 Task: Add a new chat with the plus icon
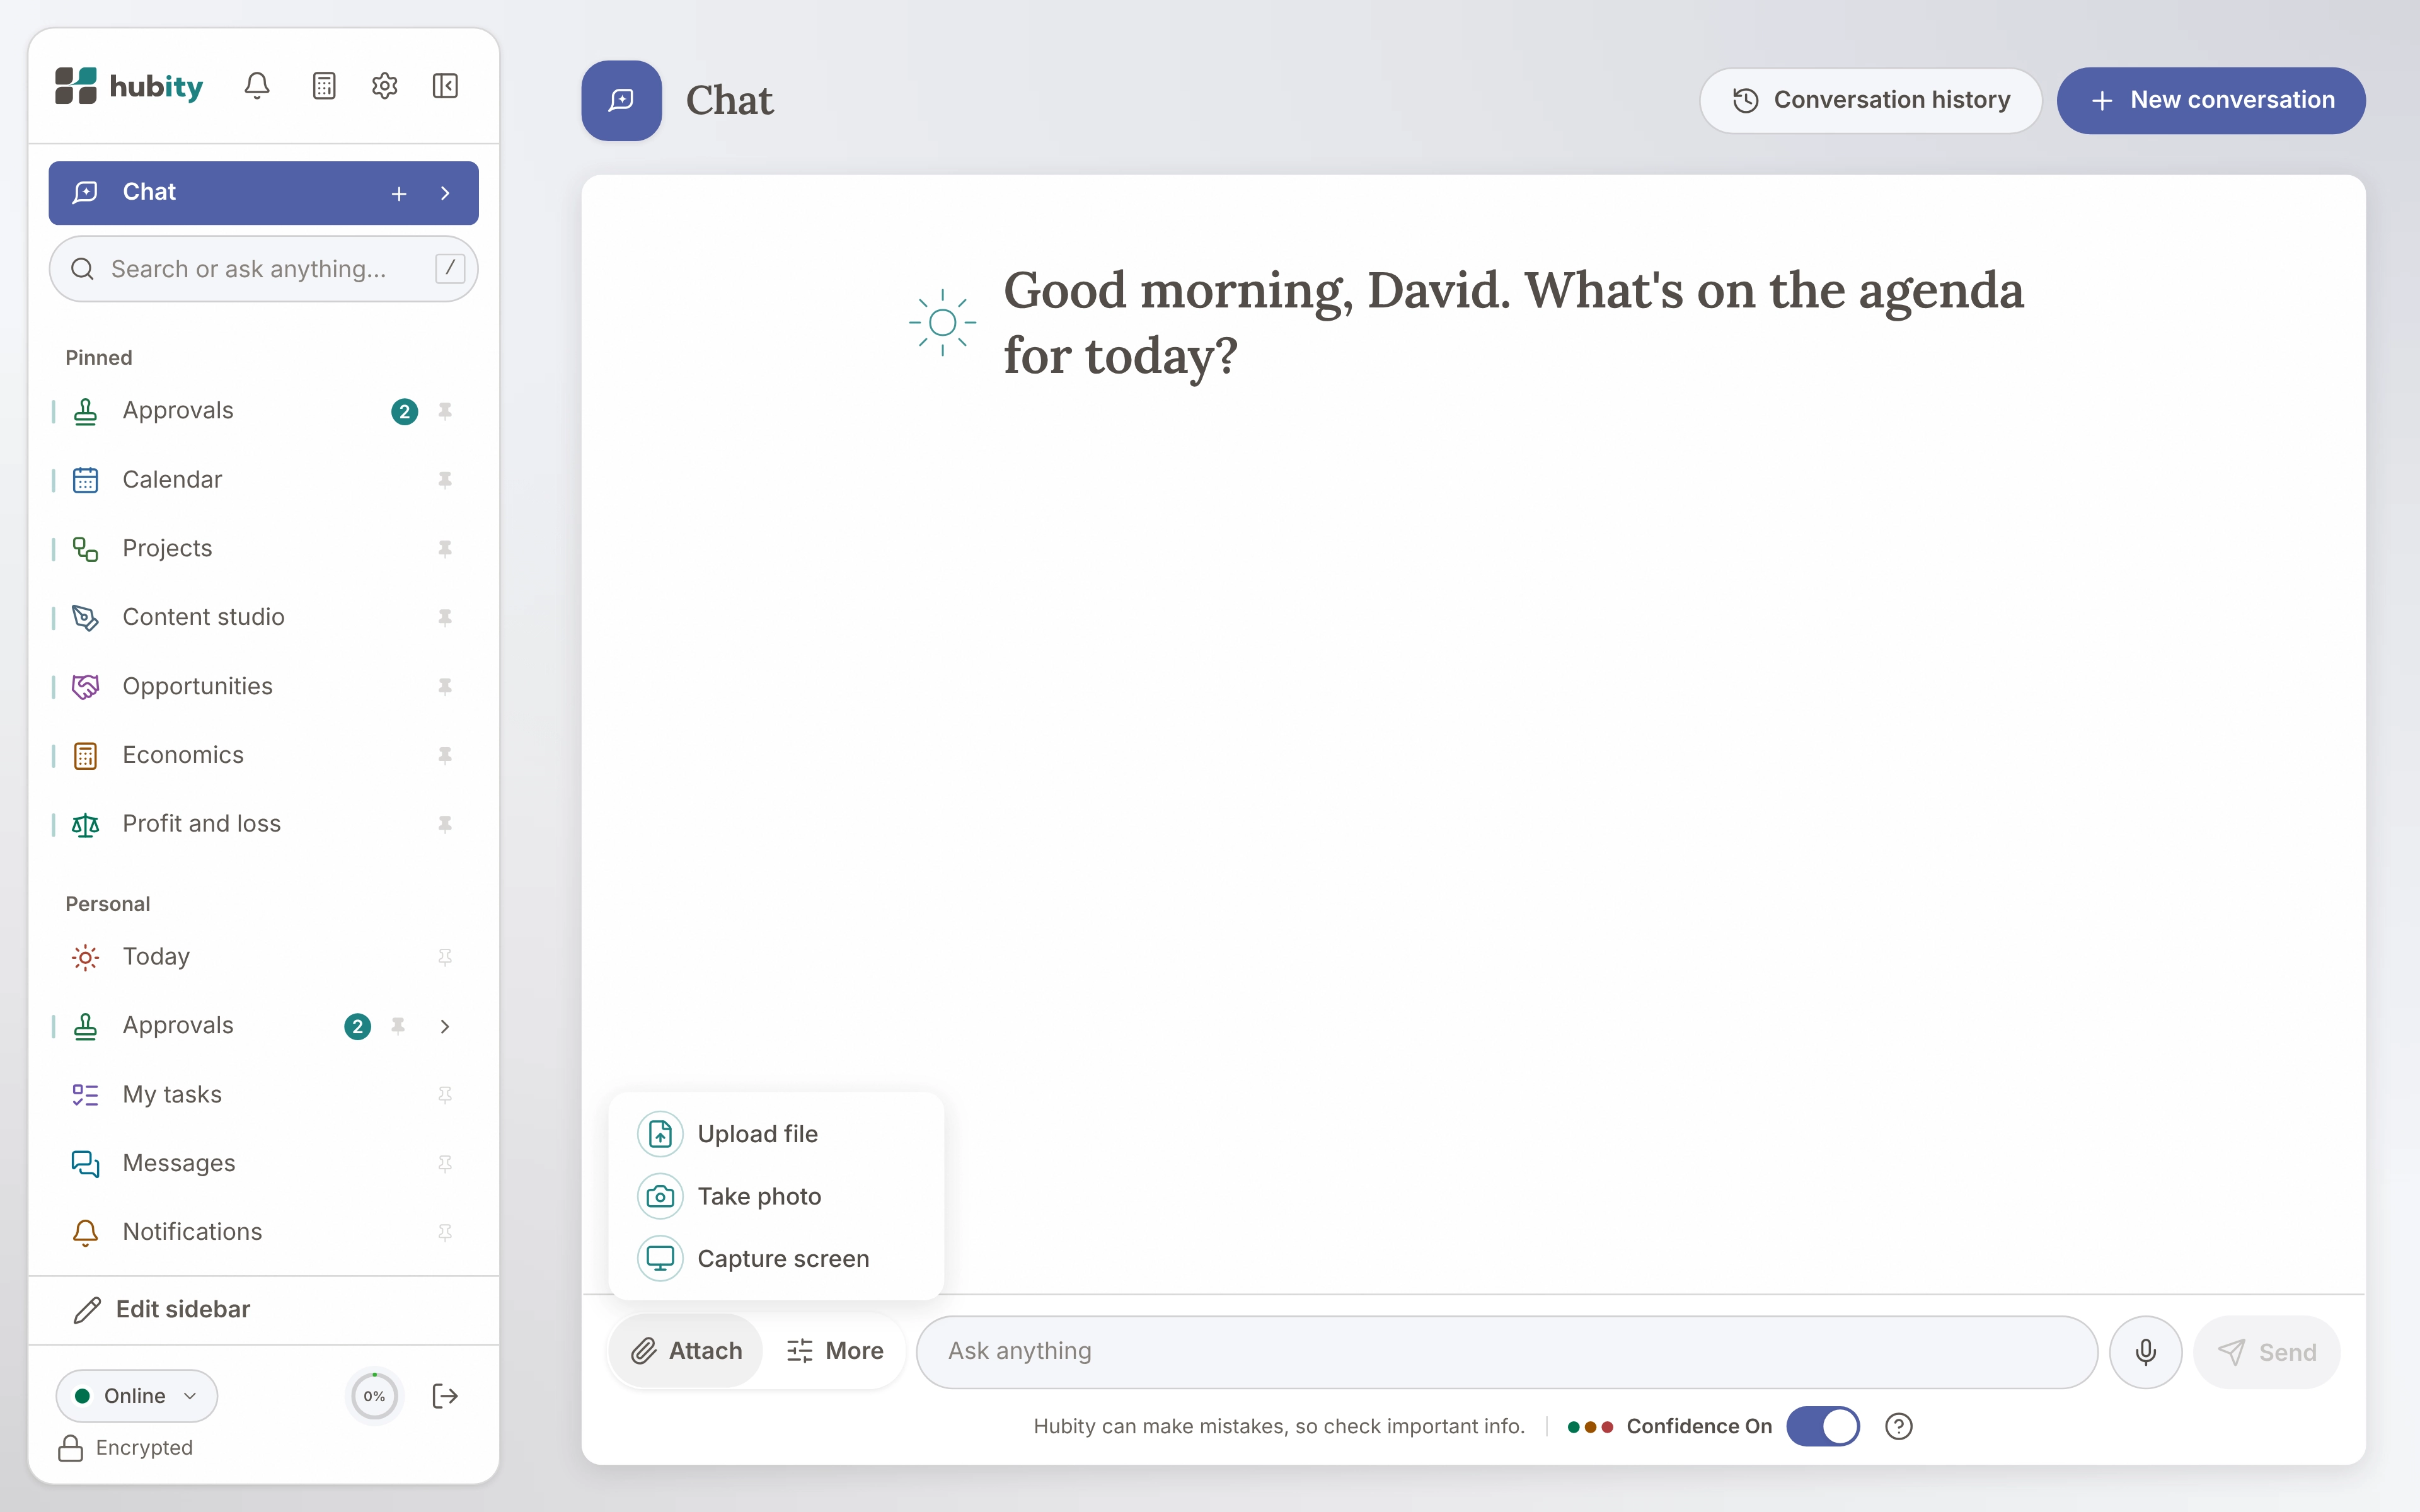click(399, 193)
